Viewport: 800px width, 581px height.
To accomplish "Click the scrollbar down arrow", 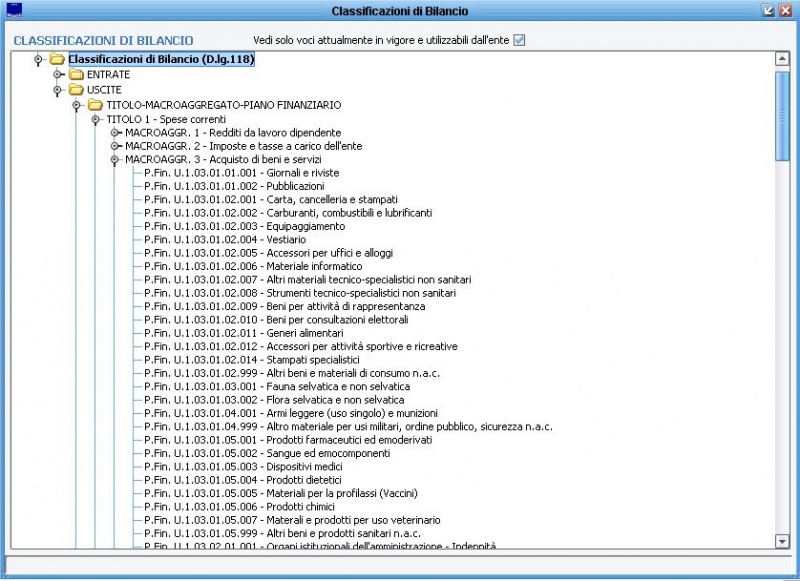I will click(782, 541).
